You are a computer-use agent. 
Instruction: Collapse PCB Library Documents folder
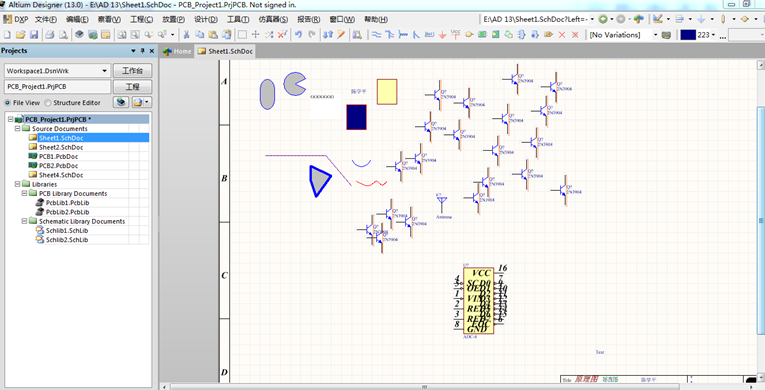(24, 193)
